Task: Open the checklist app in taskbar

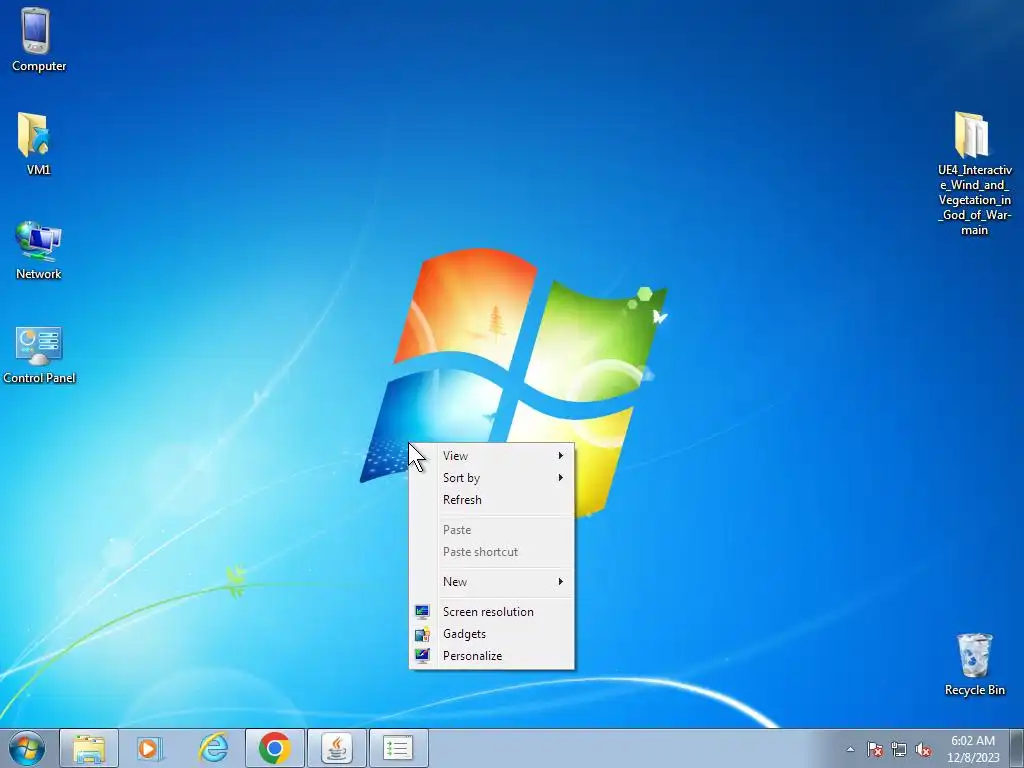Action: tap(398, 748)
